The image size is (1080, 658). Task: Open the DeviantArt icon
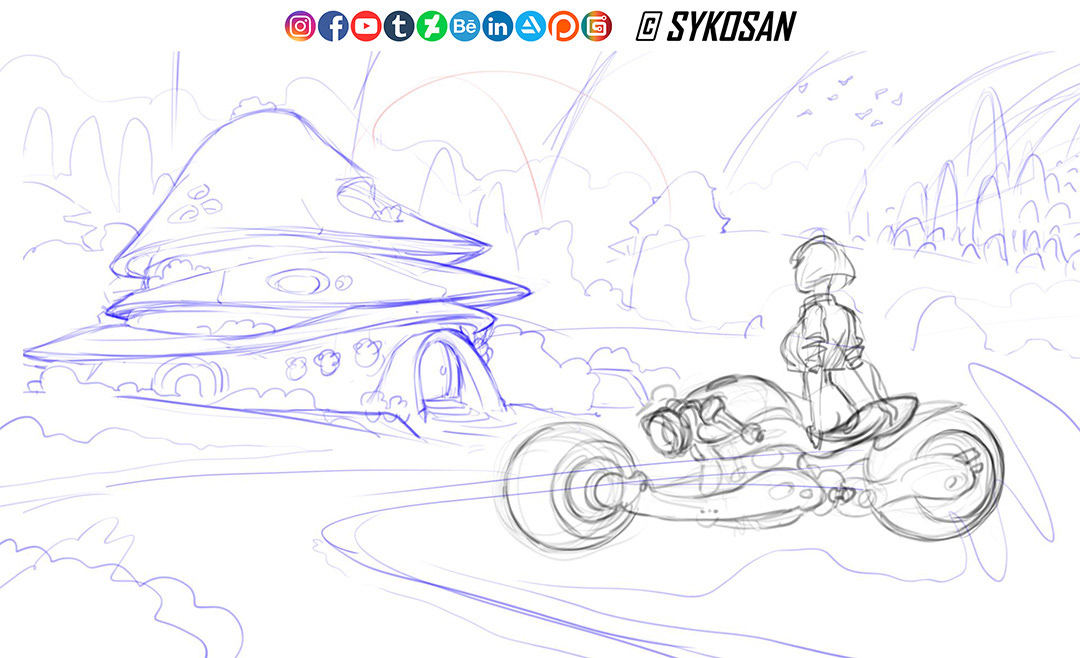pos(432,26)
